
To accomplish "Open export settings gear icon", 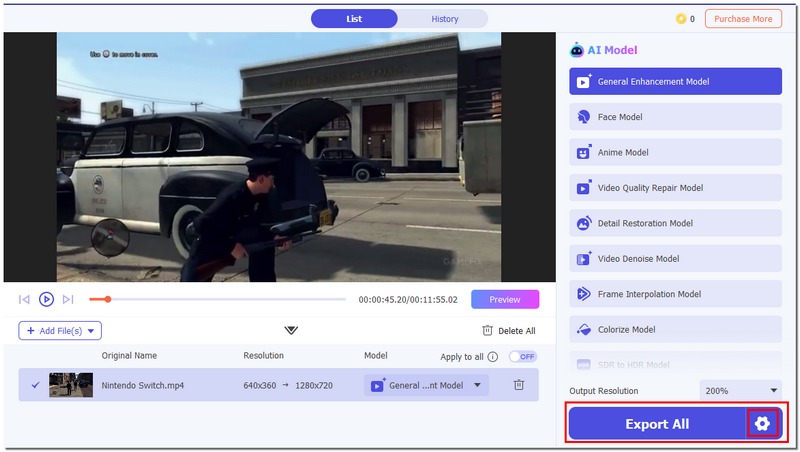I will (x=762, y=424).
